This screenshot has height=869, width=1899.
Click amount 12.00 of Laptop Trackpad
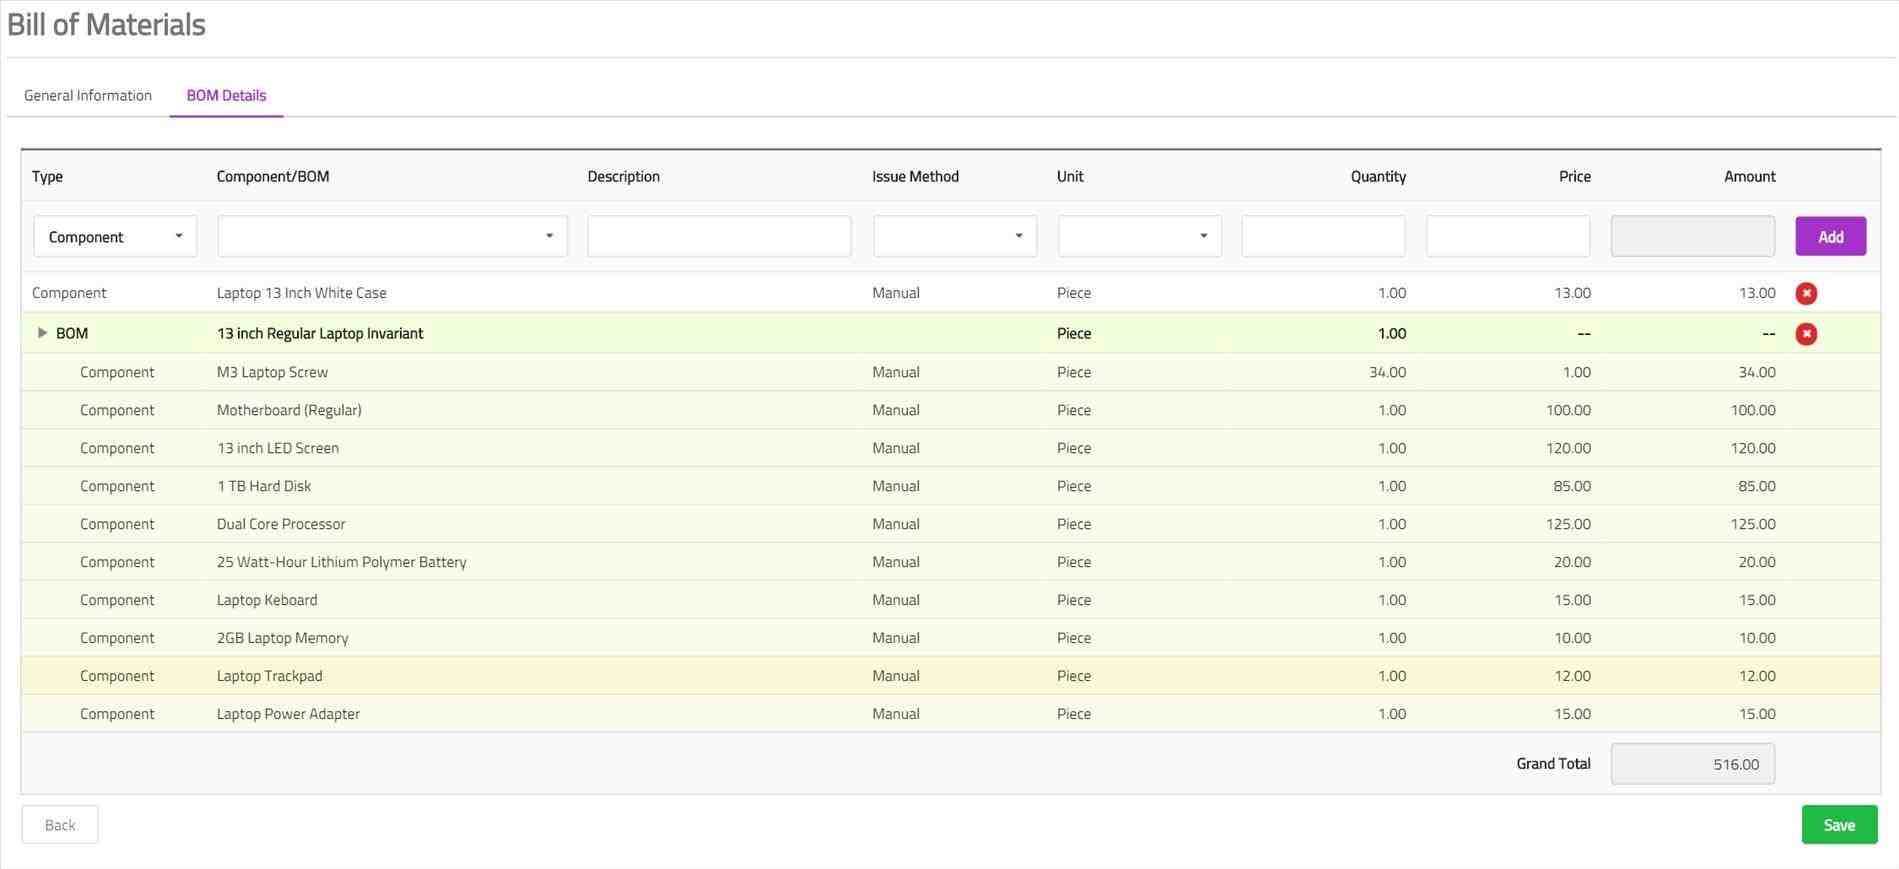click(x=1757, y=676)
